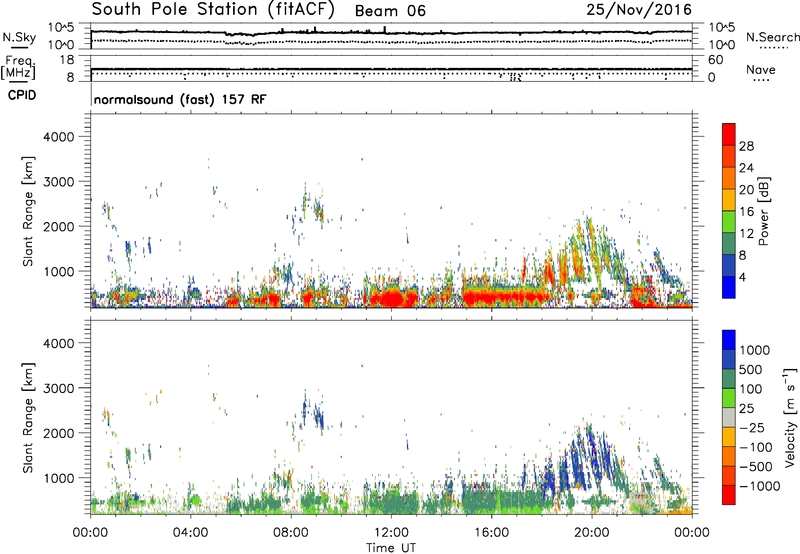Click the solid frequency trace line
The image size is (800, 554).
pyautogui.click(x=391, y=69)
